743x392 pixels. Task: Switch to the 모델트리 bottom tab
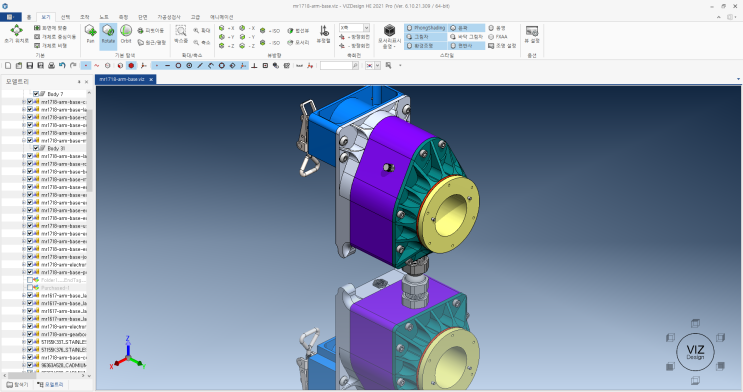[50, 384]
